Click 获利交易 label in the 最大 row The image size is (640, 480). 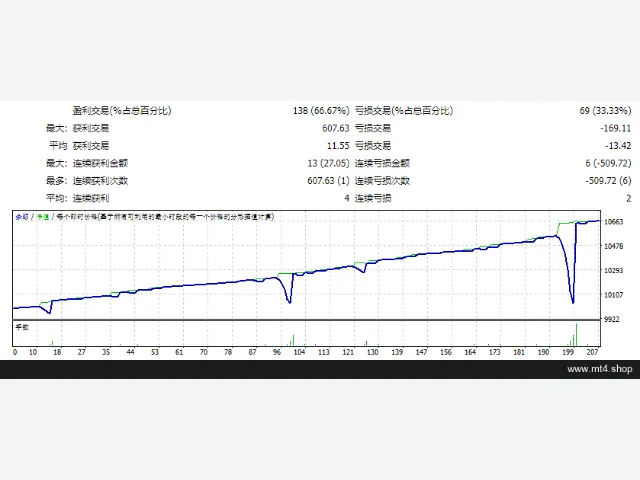[x=91, y=128]
